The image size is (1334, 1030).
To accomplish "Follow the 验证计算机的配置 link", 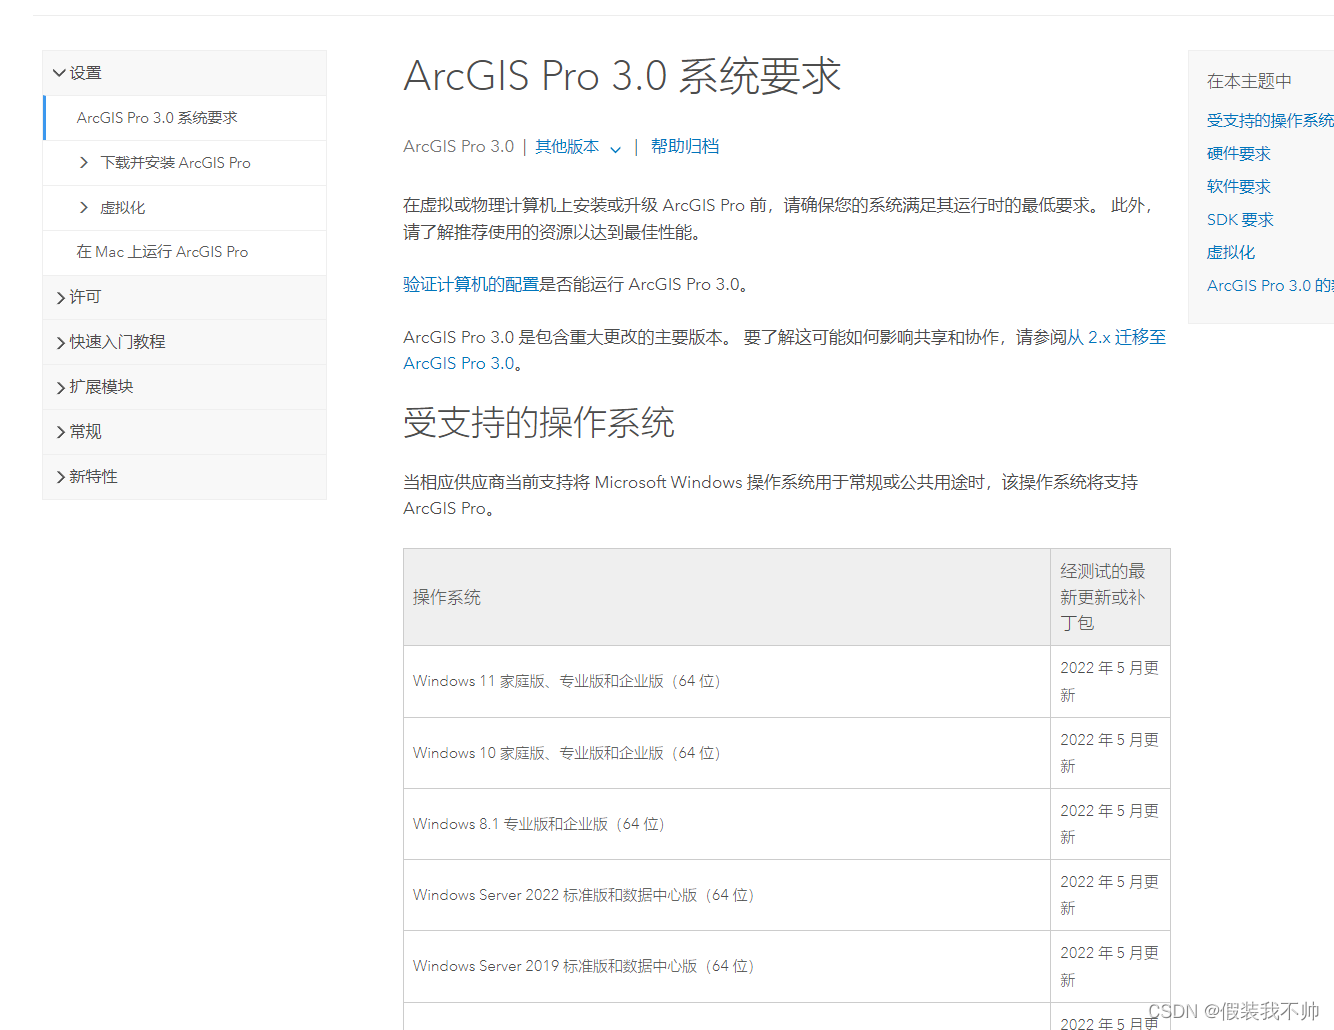I will [x=471, y=284].
